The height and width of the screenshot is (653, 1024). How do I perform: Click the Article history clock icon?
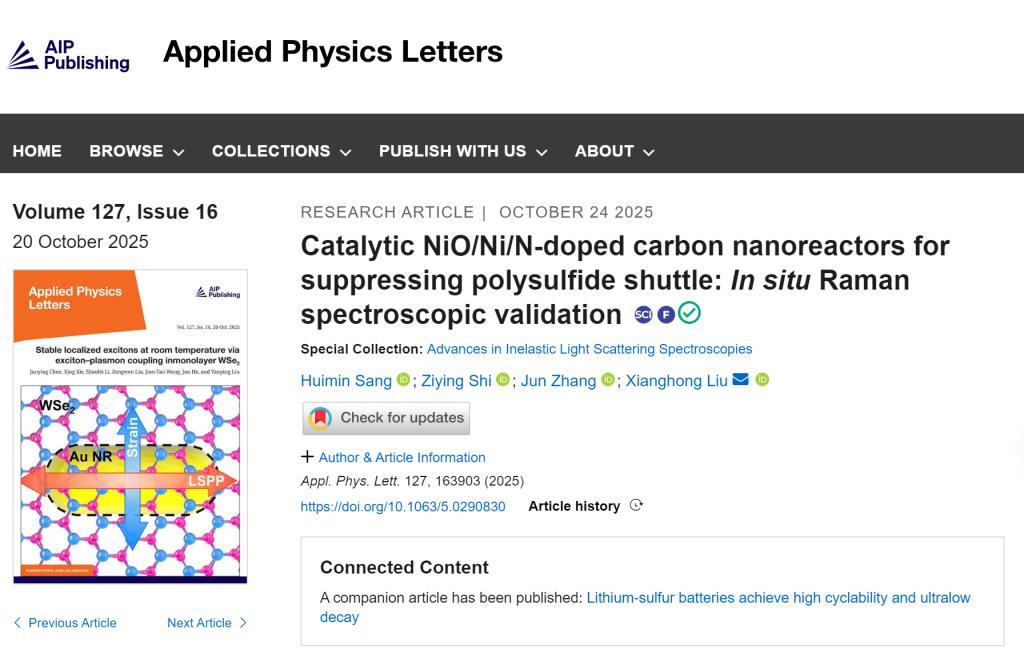point(636,506)
